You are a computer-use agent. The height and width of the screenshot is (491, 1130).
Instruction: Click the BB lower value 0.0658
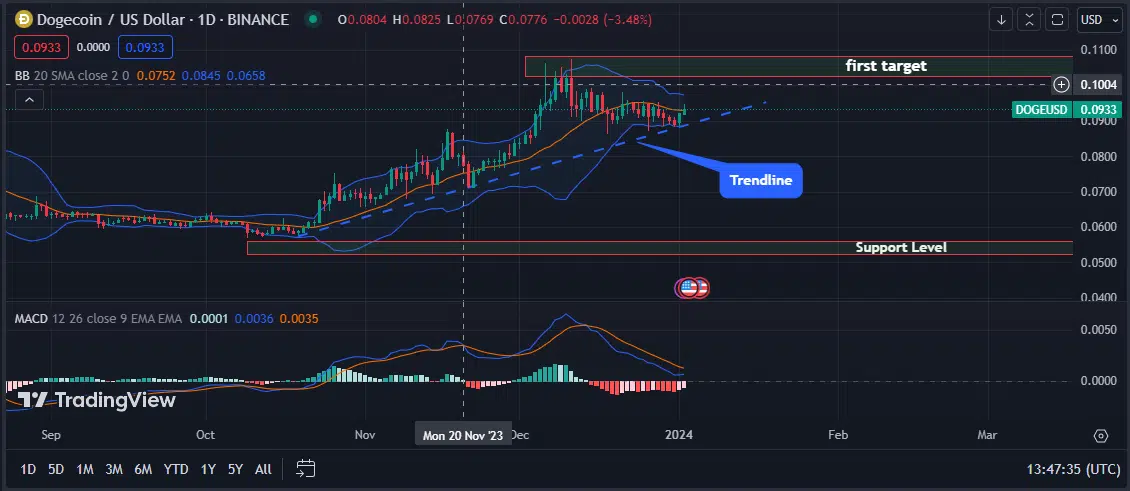pyautogui.click(x=246, y=75)
